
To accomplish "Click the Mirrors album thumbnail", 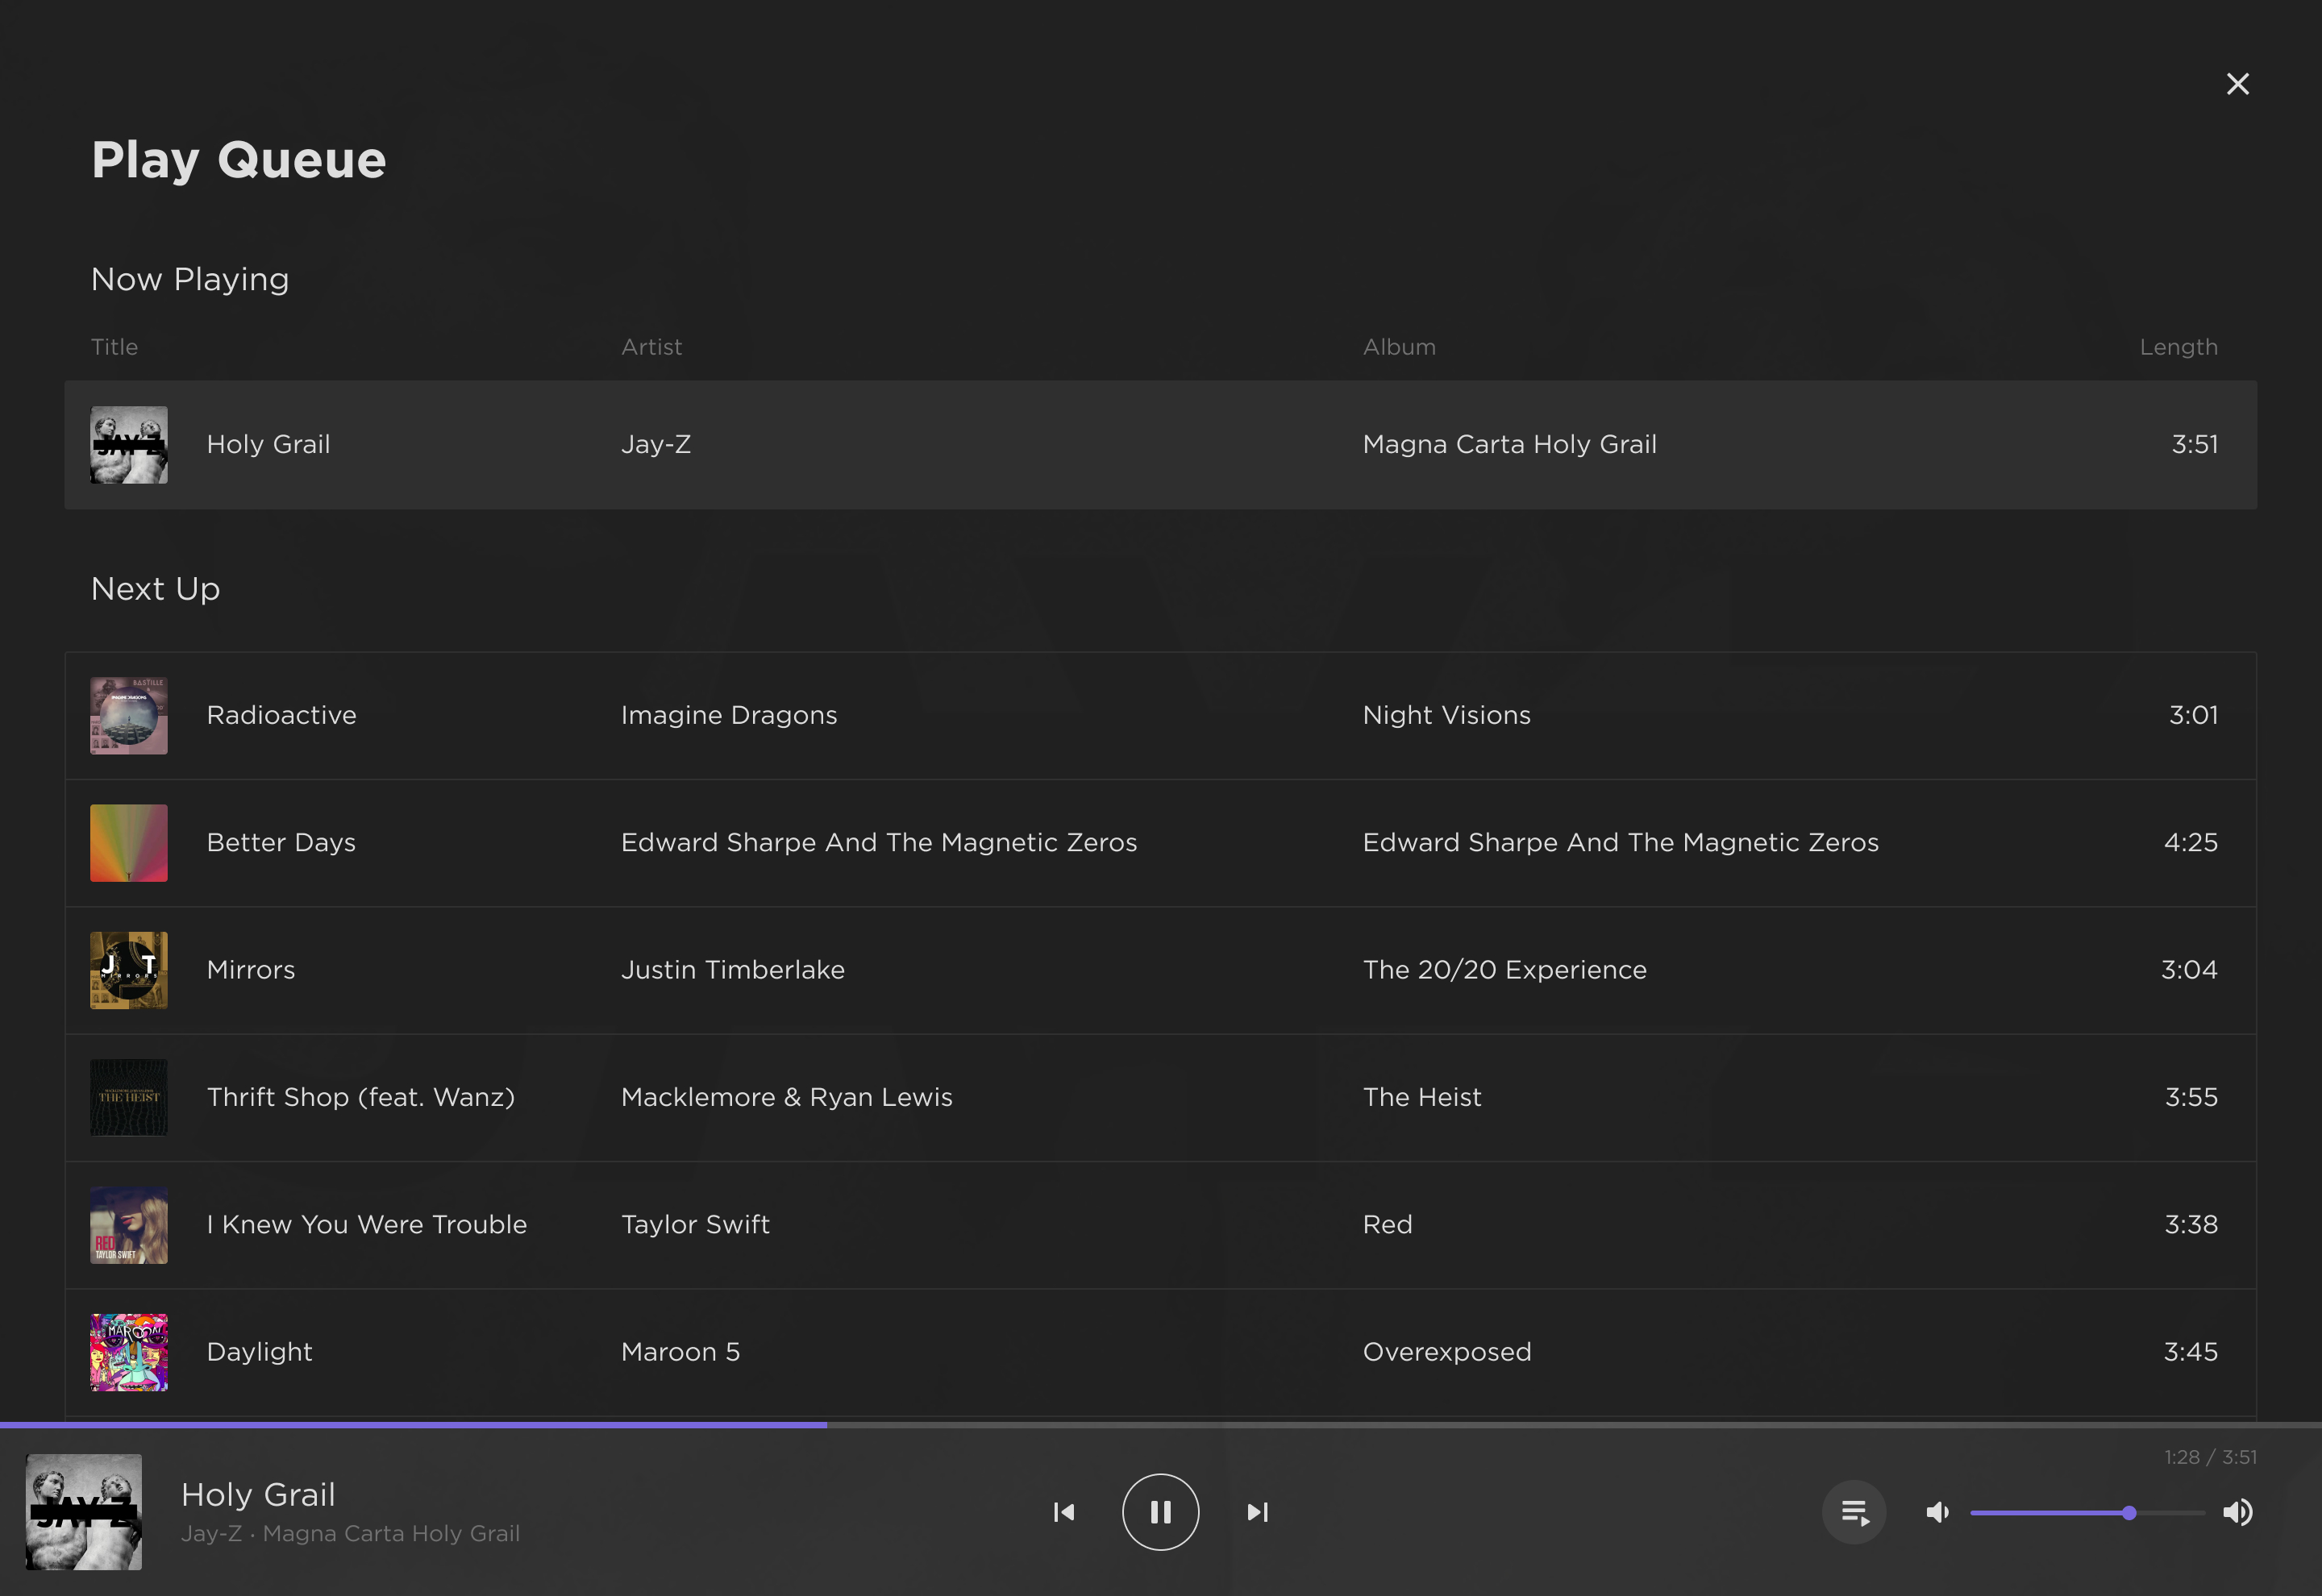I will pyautogui.click(x=129, y=970).
